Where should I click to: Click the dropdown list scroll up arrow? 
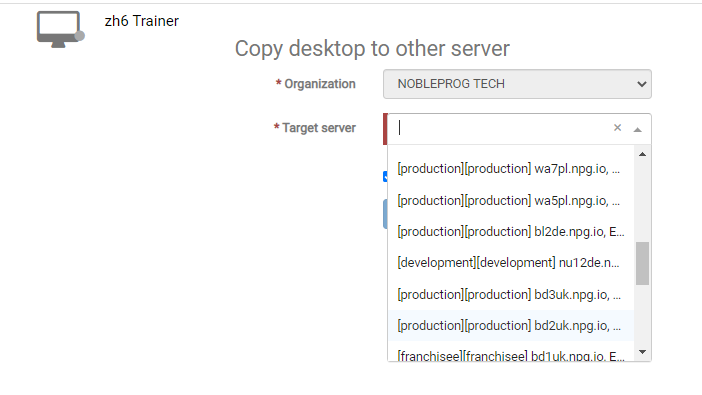642,154
